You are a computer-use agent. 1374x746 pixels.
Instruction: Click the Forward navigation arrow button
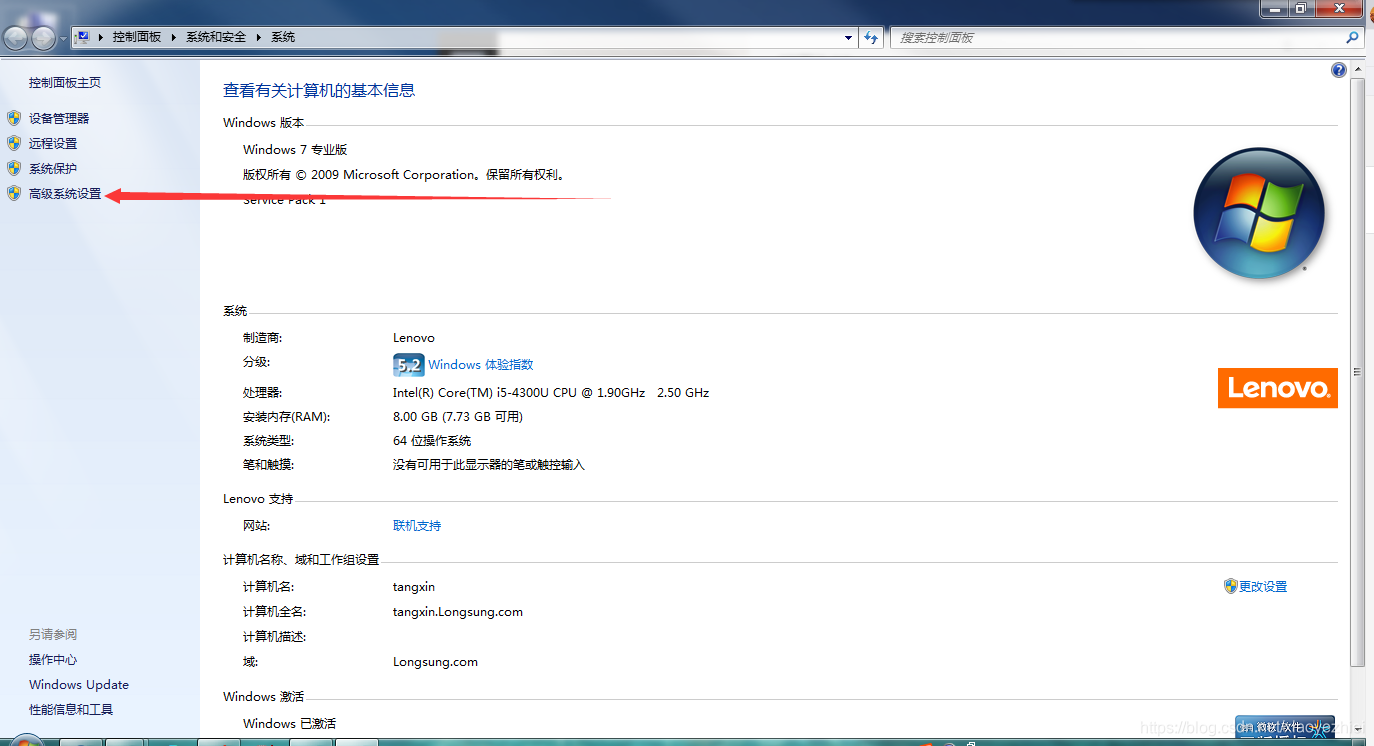coord(44,38)
